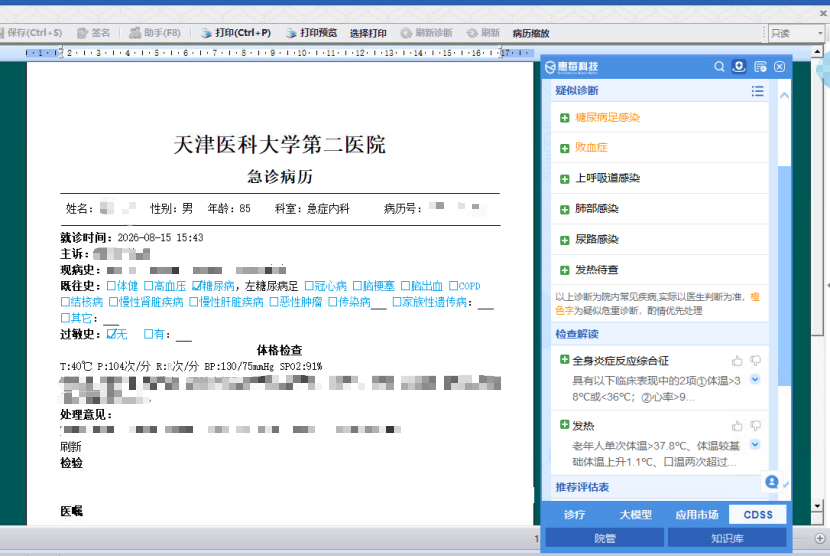Screen dimensions: 830x556
Task: Click the zoom-in plus button at bottom right
Action: point(820,539)
